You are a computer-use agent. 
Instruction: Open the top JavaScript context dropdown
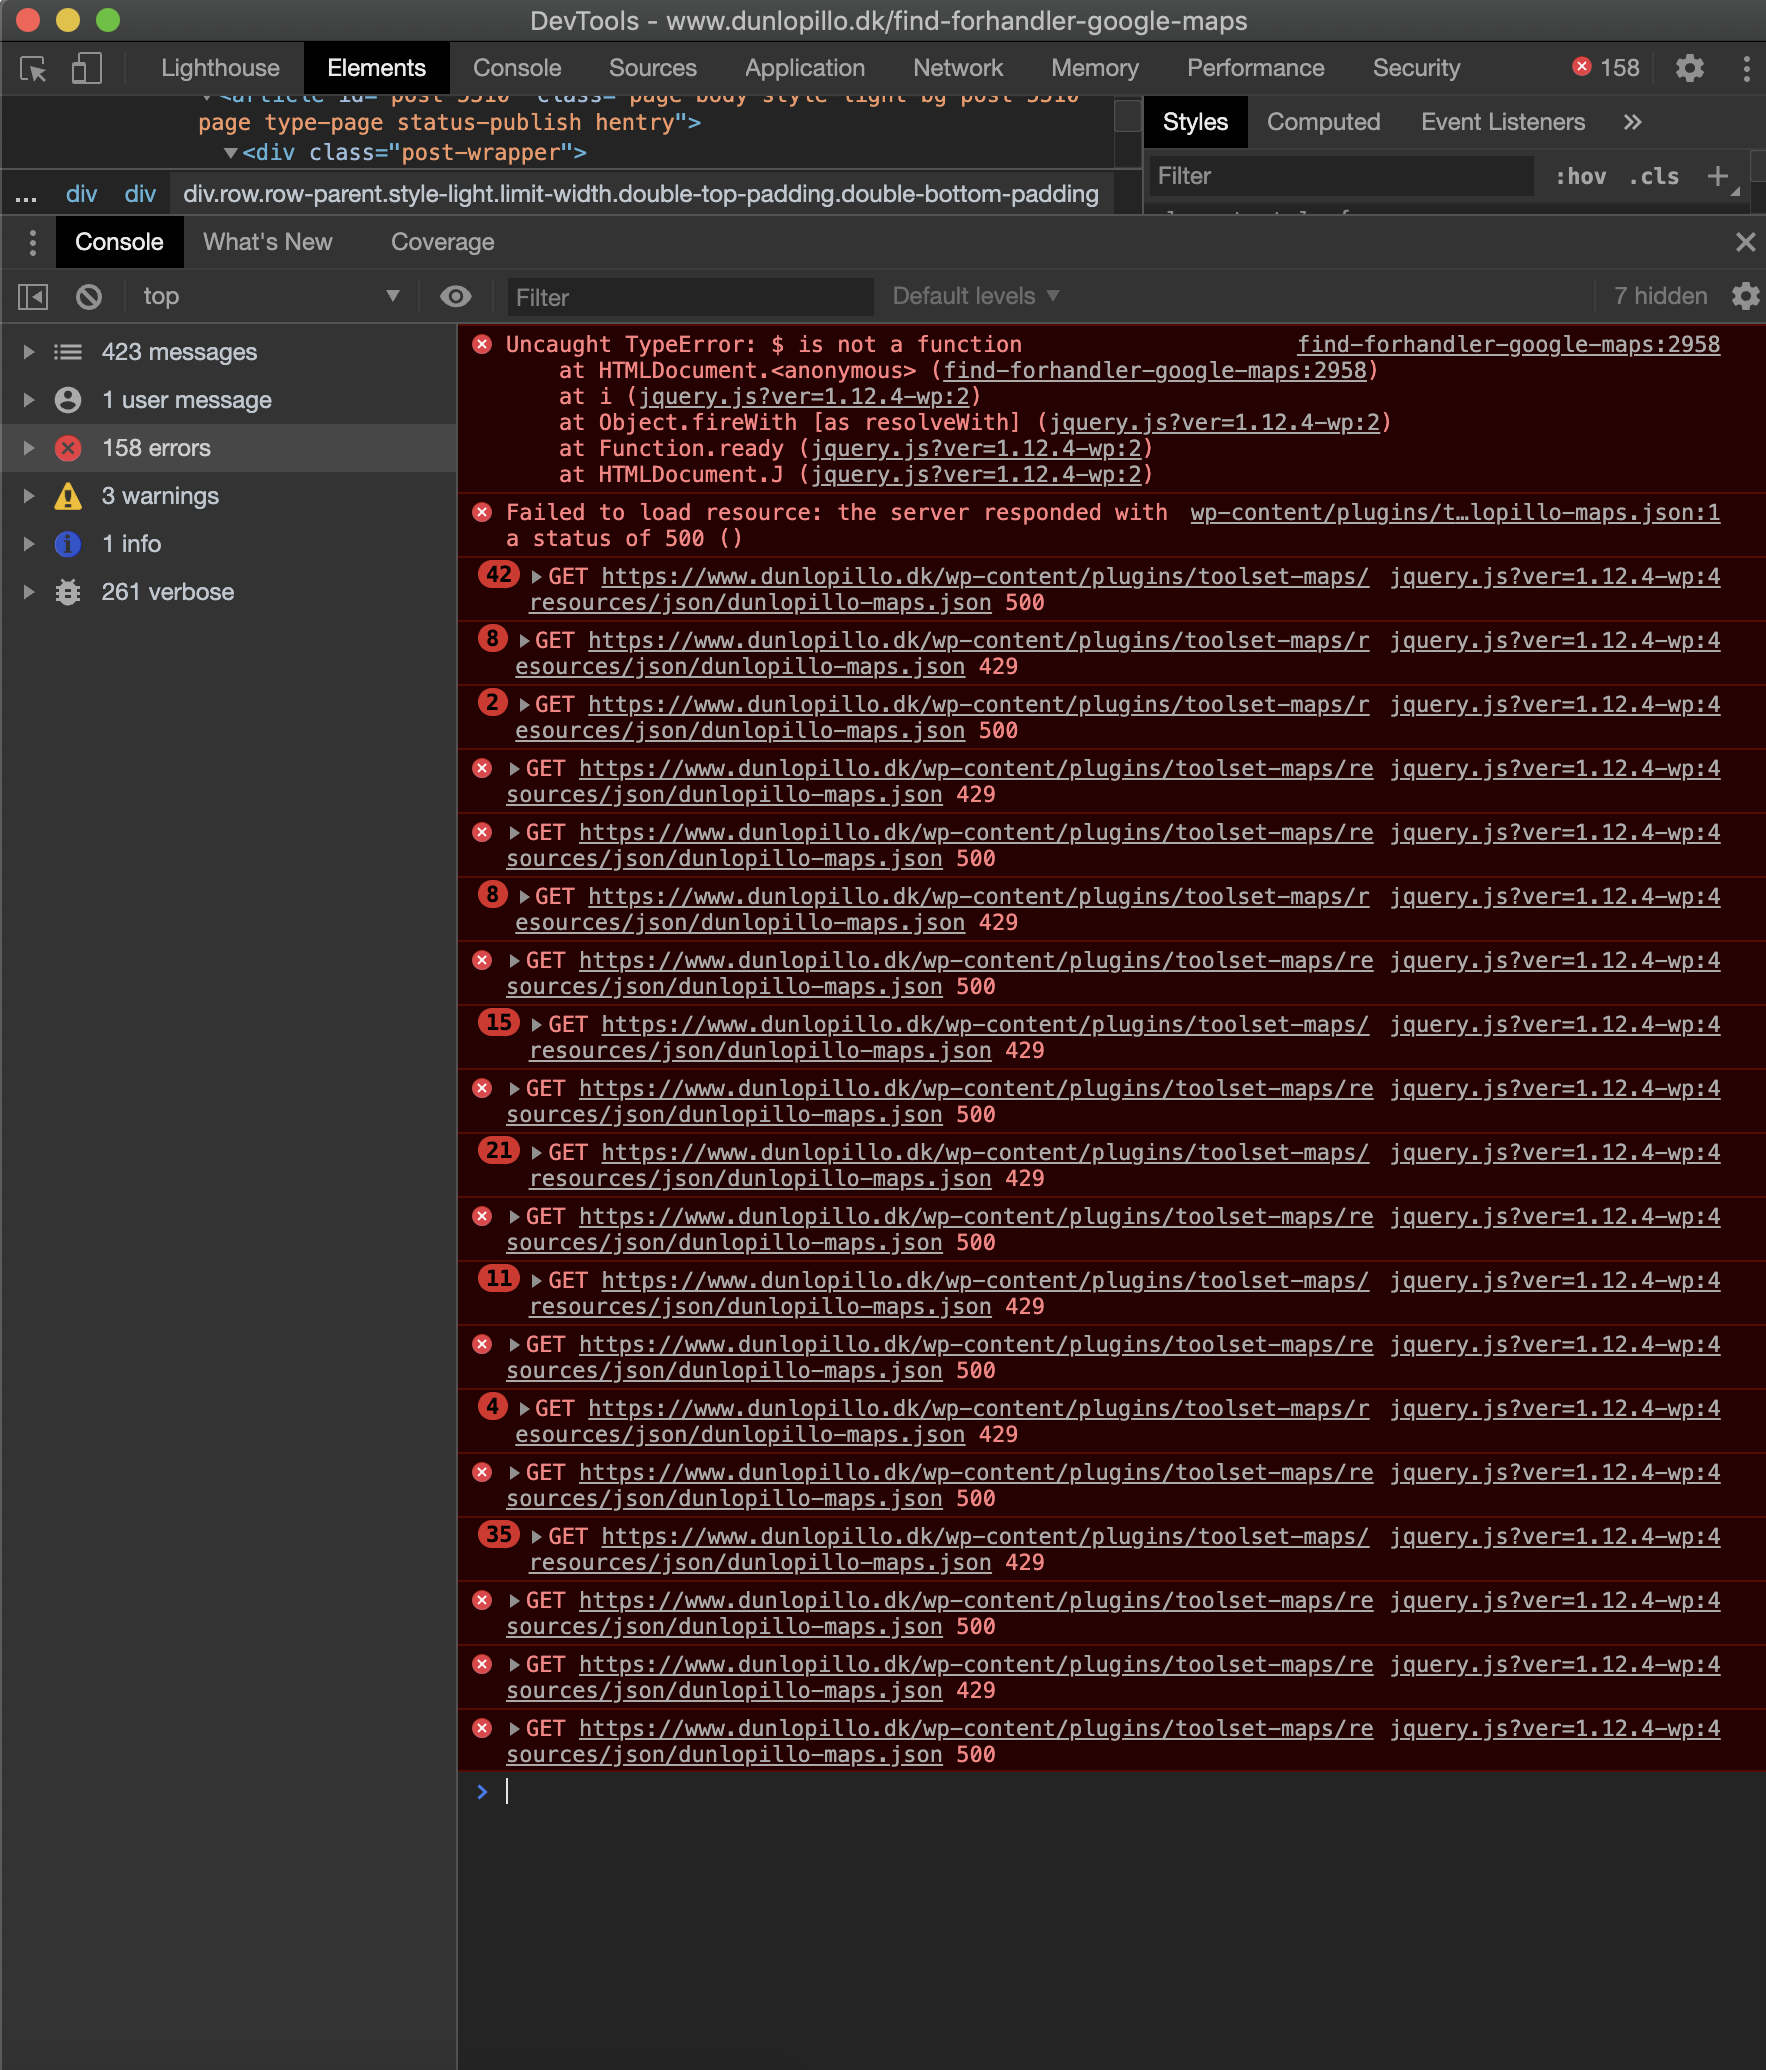[270, 296]
